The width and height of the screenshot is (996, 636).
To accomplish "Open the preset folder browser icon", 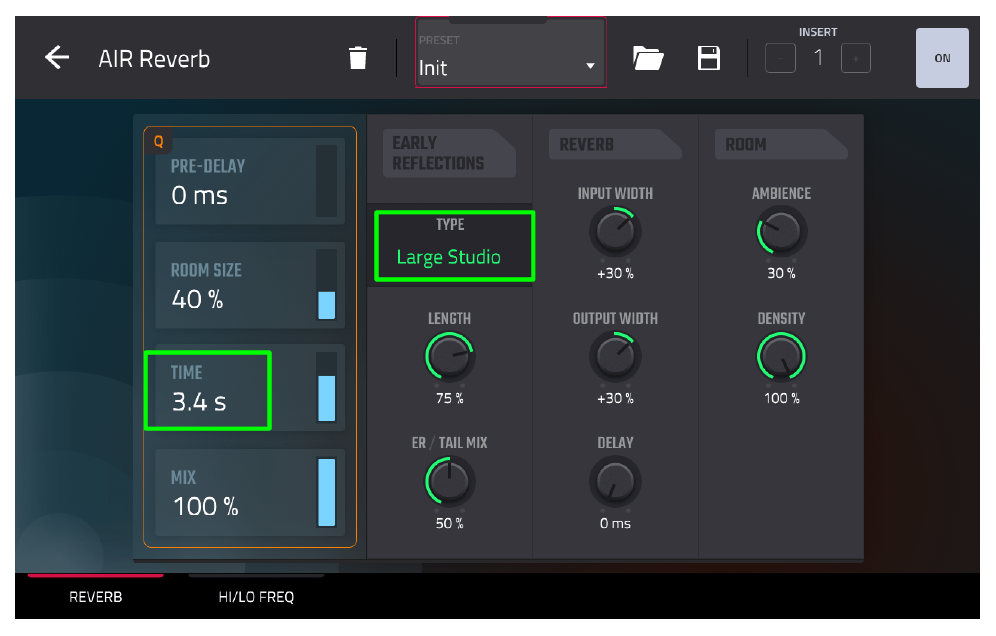I will 648,58.
